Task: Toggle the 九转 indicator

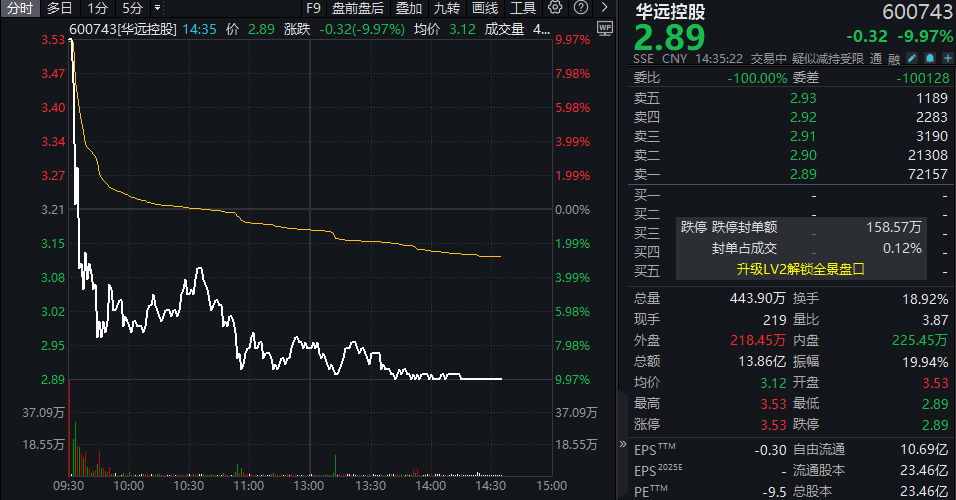Action: [x=447, y=8]
